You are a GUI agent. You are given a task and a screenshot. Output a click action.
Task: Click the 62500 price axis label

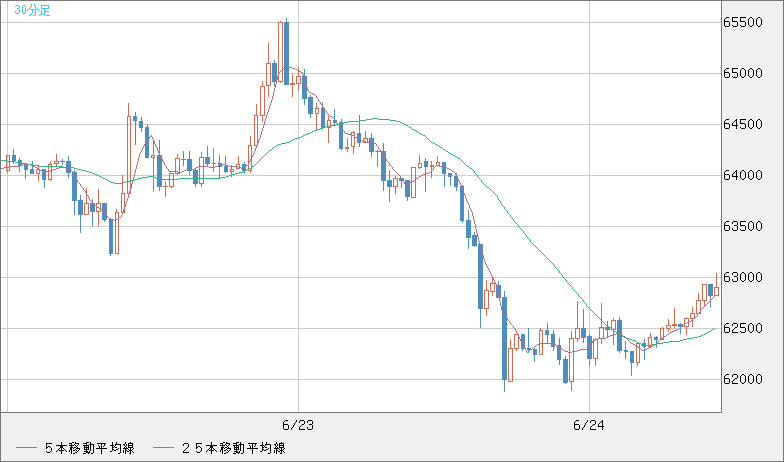(743, 328)
